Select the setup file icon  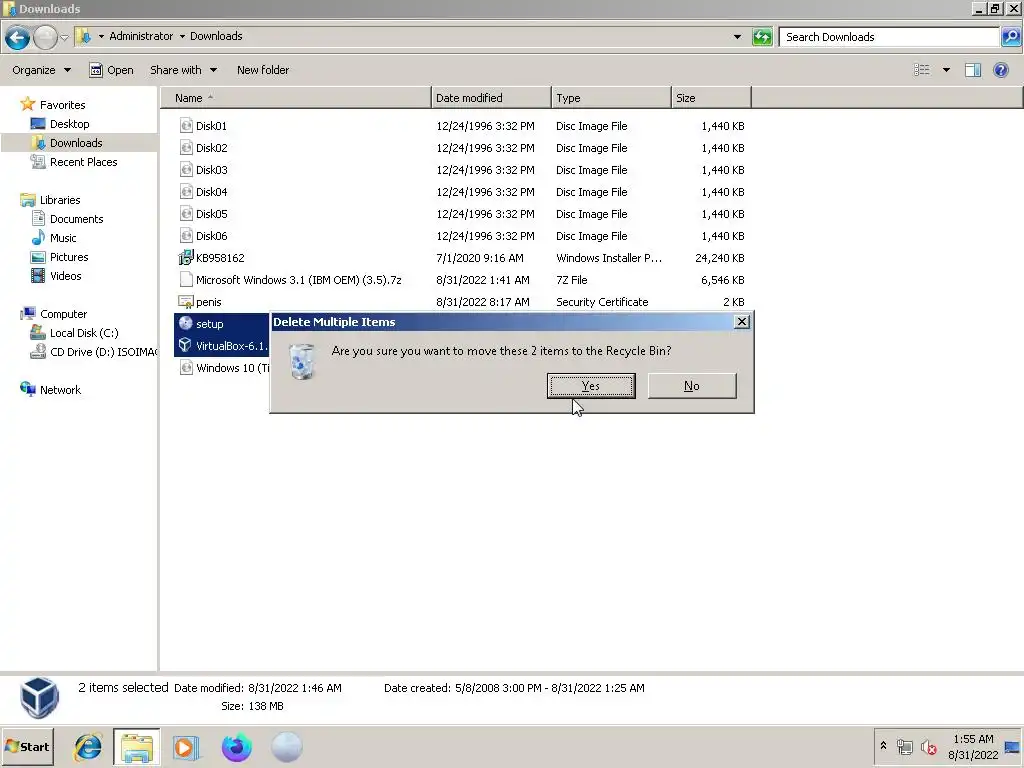(x=186, y=324)
